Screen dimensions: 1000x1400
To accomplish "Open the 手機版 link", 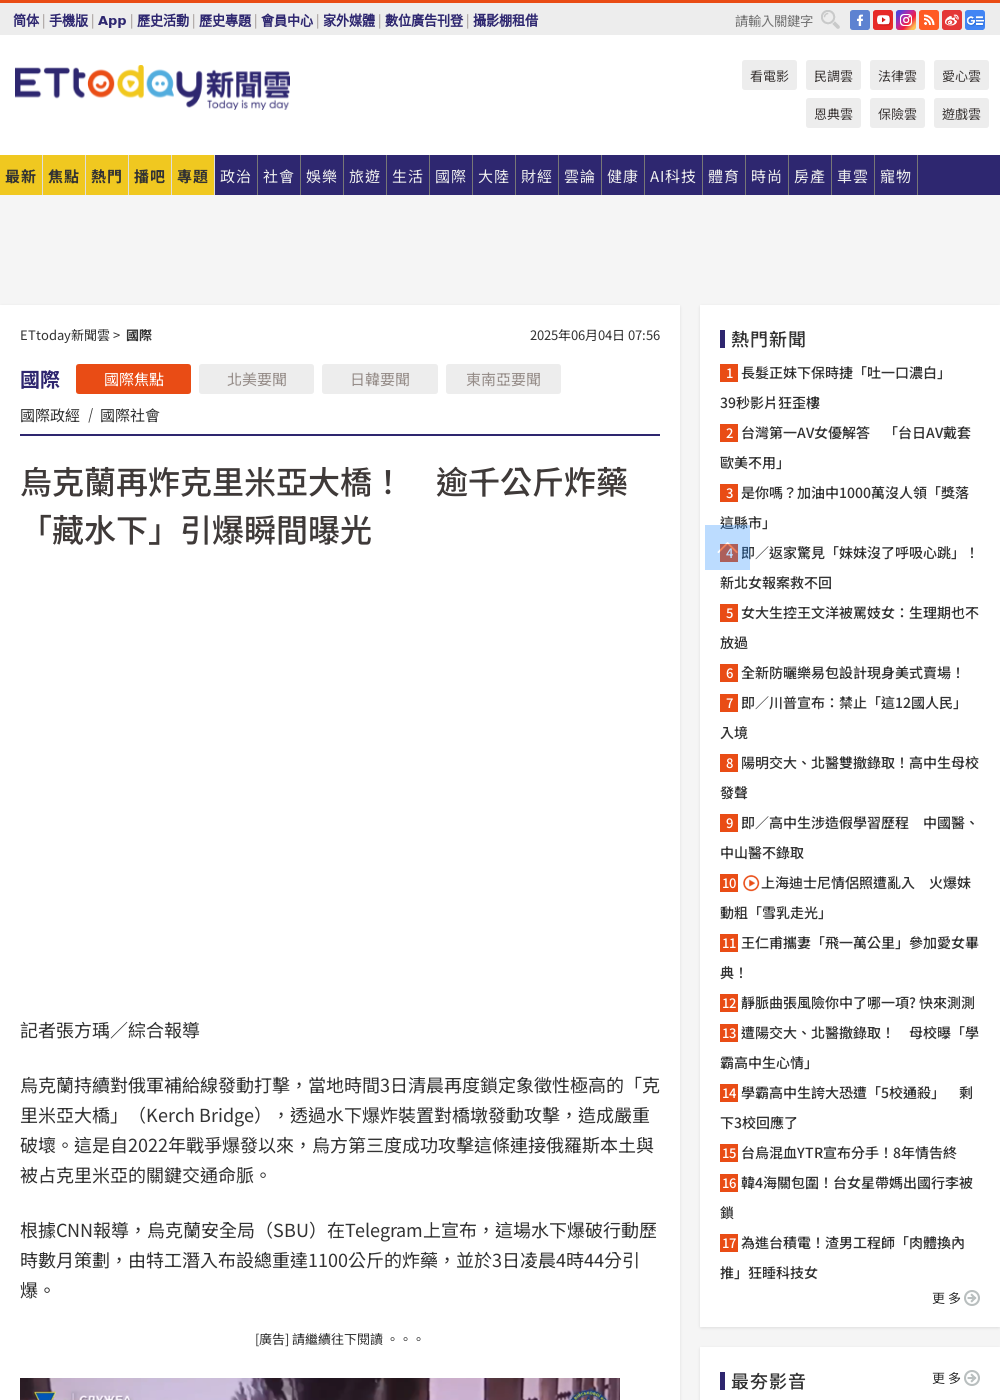I will tap(69, 20).
